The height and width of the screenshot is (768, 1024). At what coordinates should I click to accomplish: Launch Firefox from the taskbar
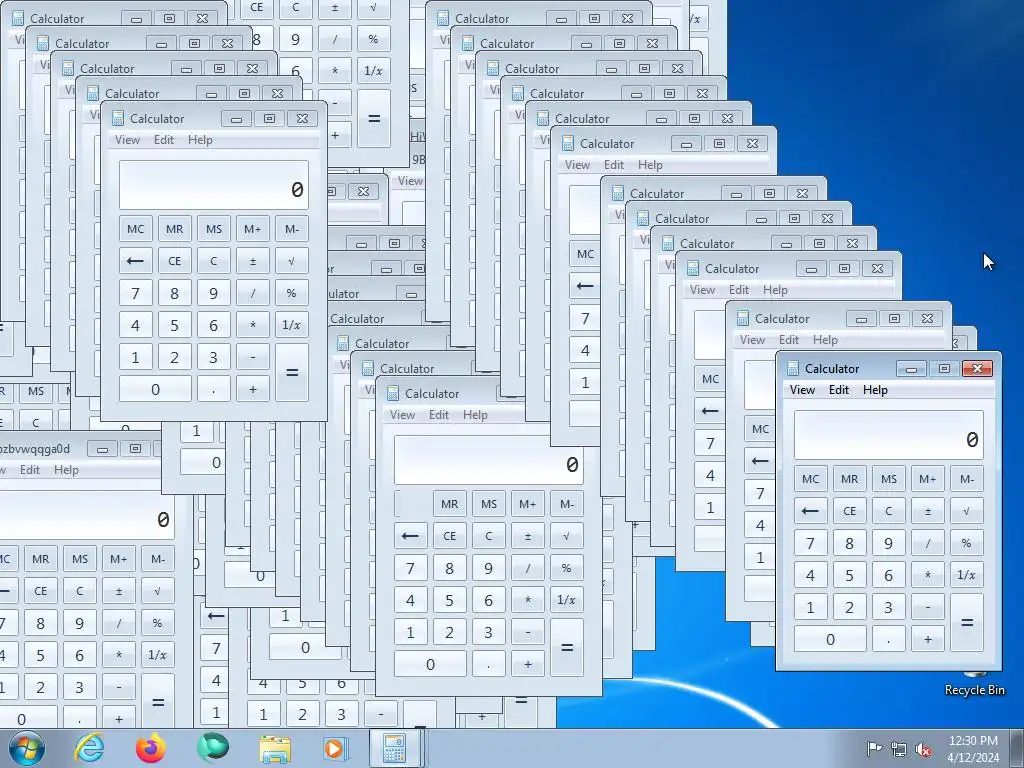pos(151,748)
